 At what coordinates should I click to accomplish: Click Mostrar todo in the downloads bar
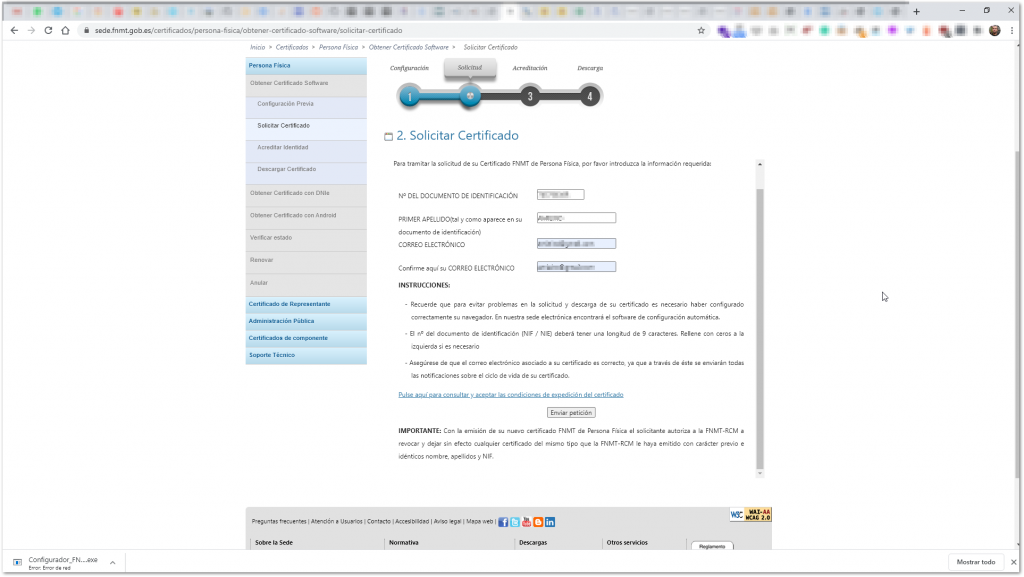976,562
